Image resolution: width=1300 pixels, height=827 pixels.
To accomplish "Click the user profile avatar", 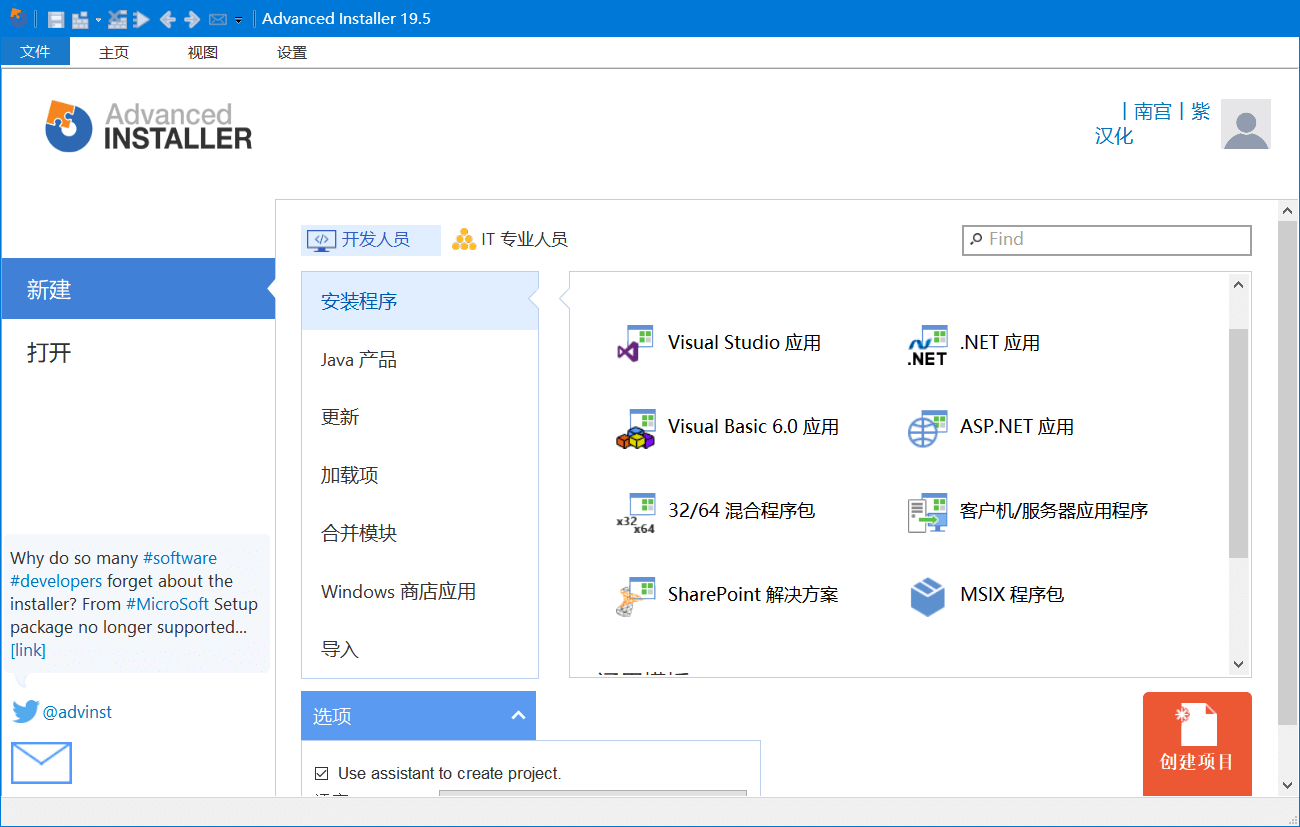I will (1245, 124).
